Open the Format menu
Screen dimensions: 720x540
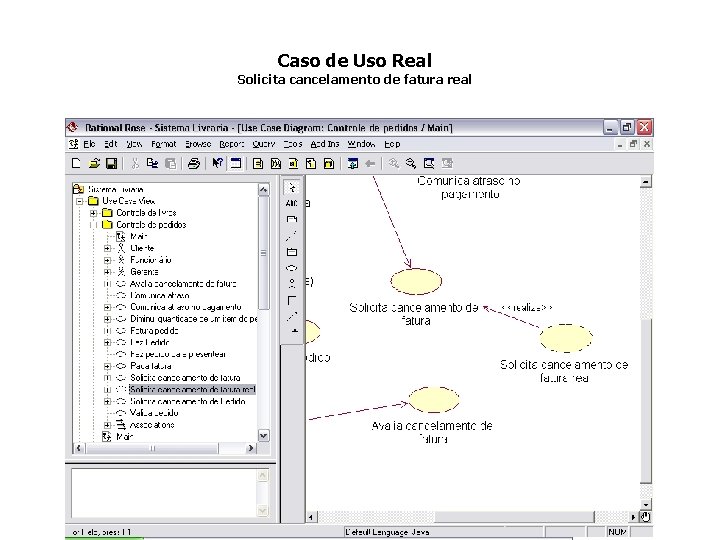(164, 144)
